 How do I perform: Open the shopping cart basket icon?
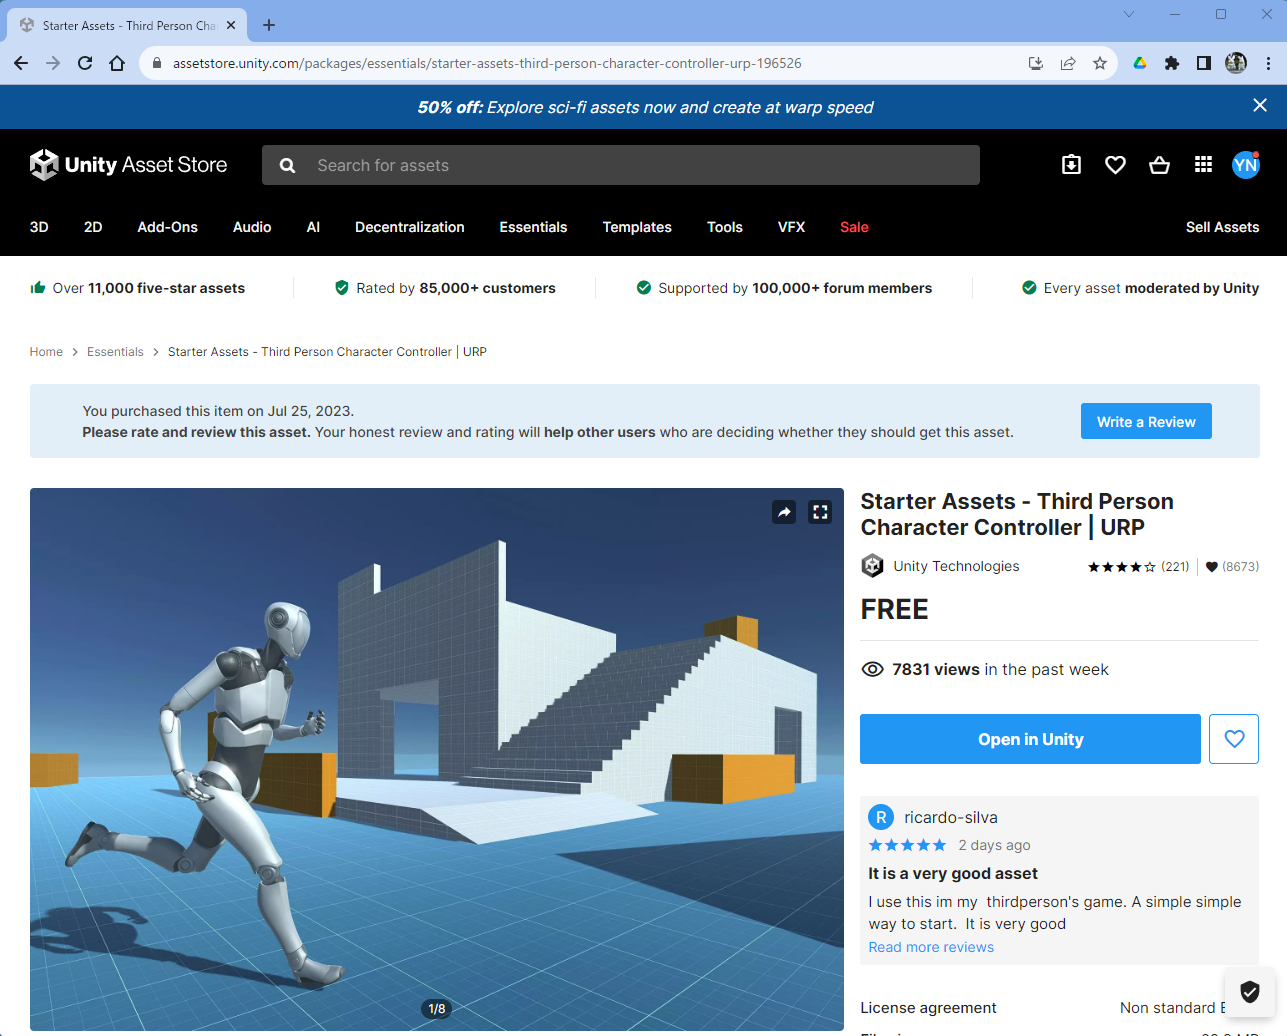[x=1159, y=165]
